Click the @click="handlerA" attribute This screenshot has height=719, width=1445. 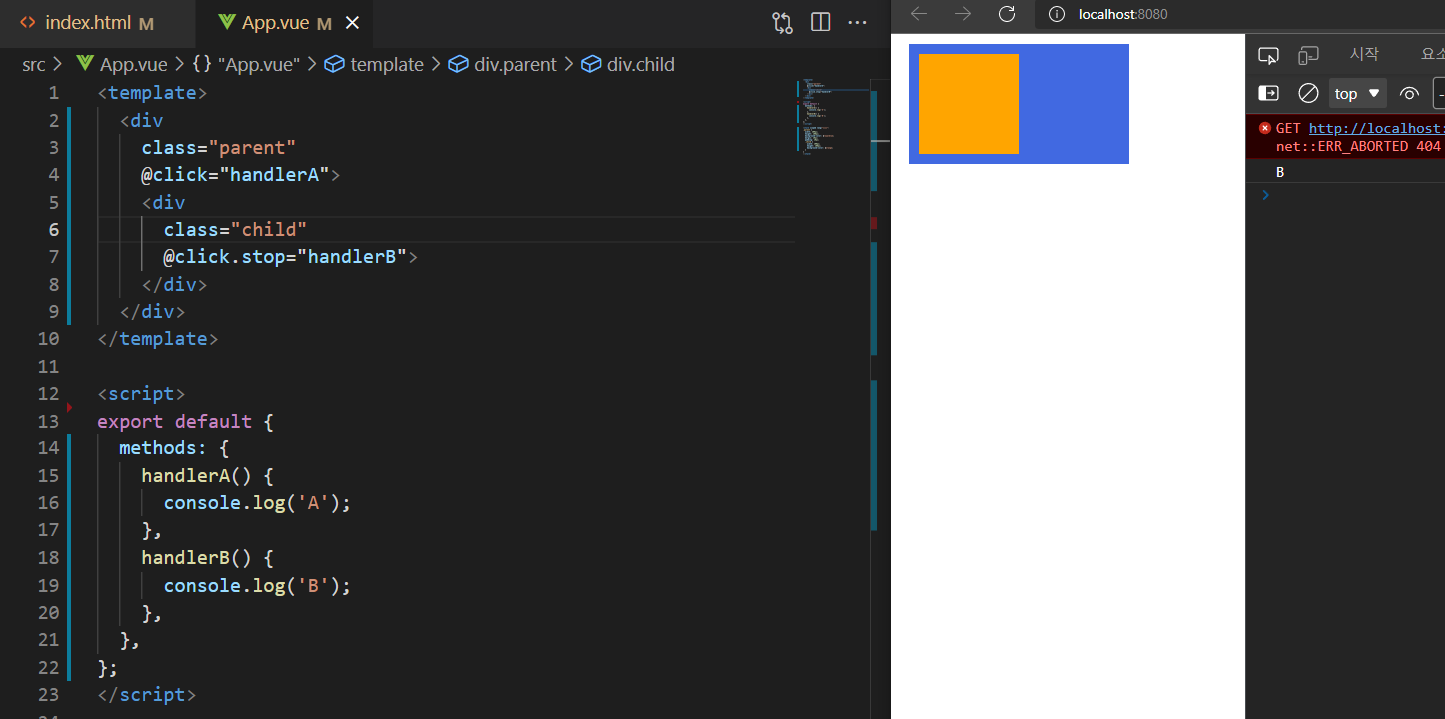coord(235,175)
